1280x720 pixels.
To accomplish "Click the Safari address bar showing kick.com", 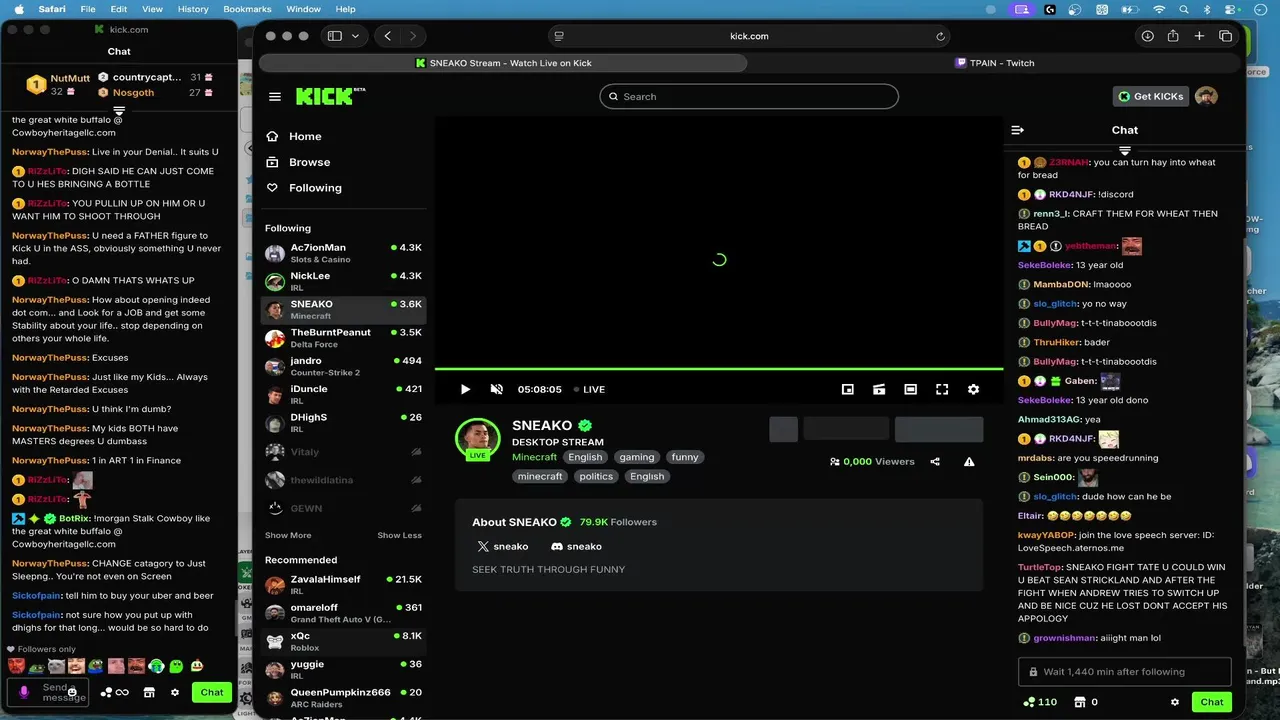I will point(749,36).
